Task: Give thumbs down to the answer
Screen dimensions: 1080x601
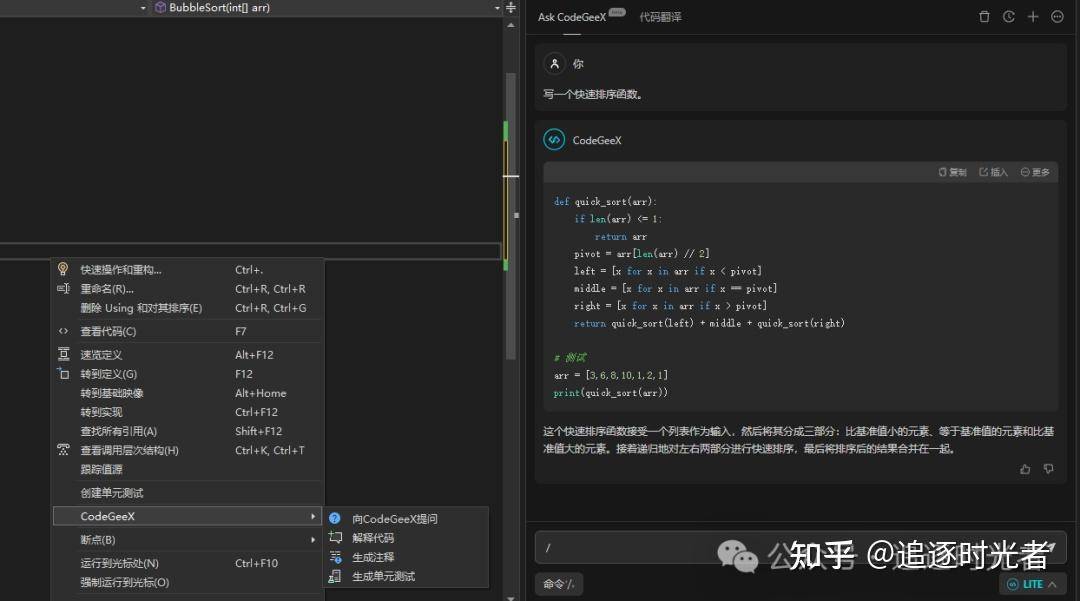Action: (1048, 469)
